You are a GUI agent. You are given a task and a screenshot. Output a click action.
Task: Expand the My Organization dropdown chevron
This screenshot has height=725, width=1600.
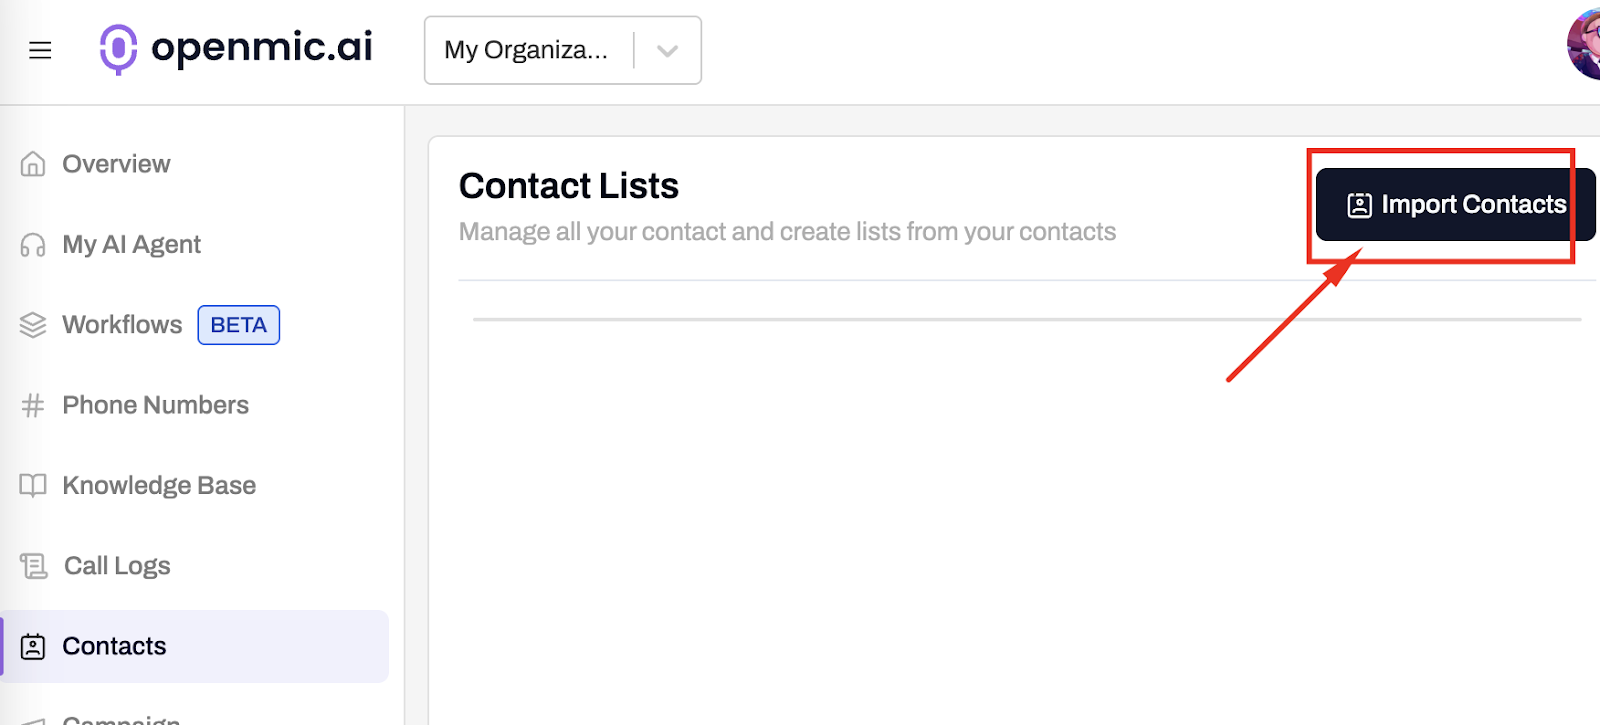667,49
